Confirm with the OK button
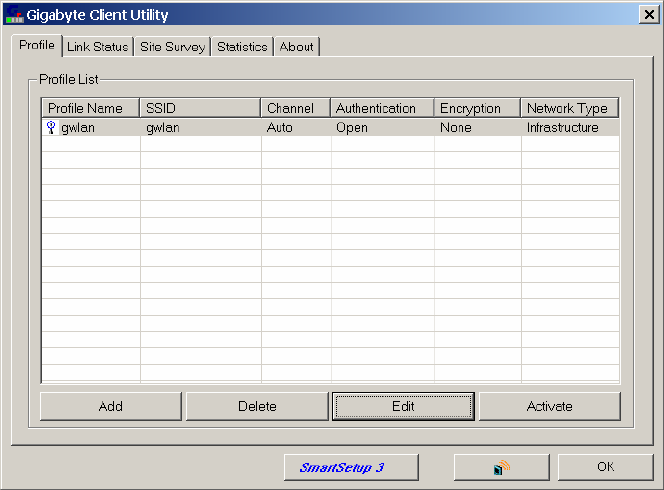 pyautogui.click(x=606, y=467)
